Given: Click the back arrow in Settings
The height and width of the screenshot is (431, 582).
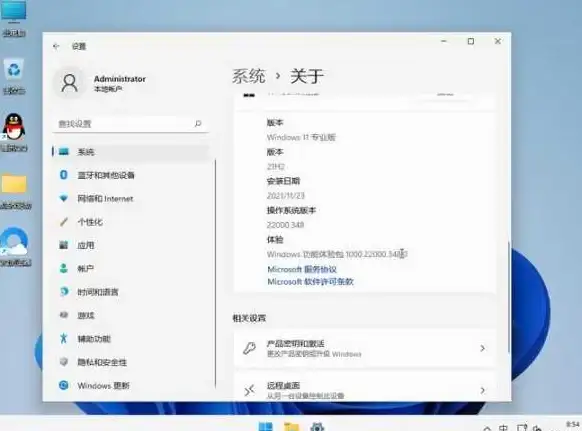Looking at the screenshot, I should pos(56,46).
